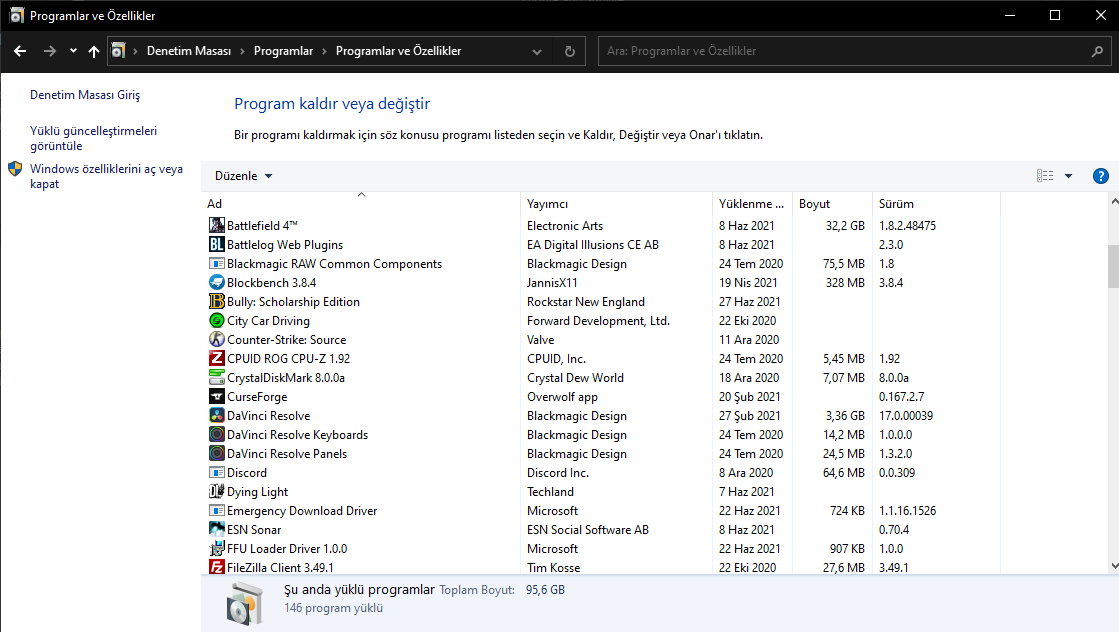Select the Dying Light row name
Image resolution: width=1119 pixels, height=632 pixels.
[x=258, y=492]
